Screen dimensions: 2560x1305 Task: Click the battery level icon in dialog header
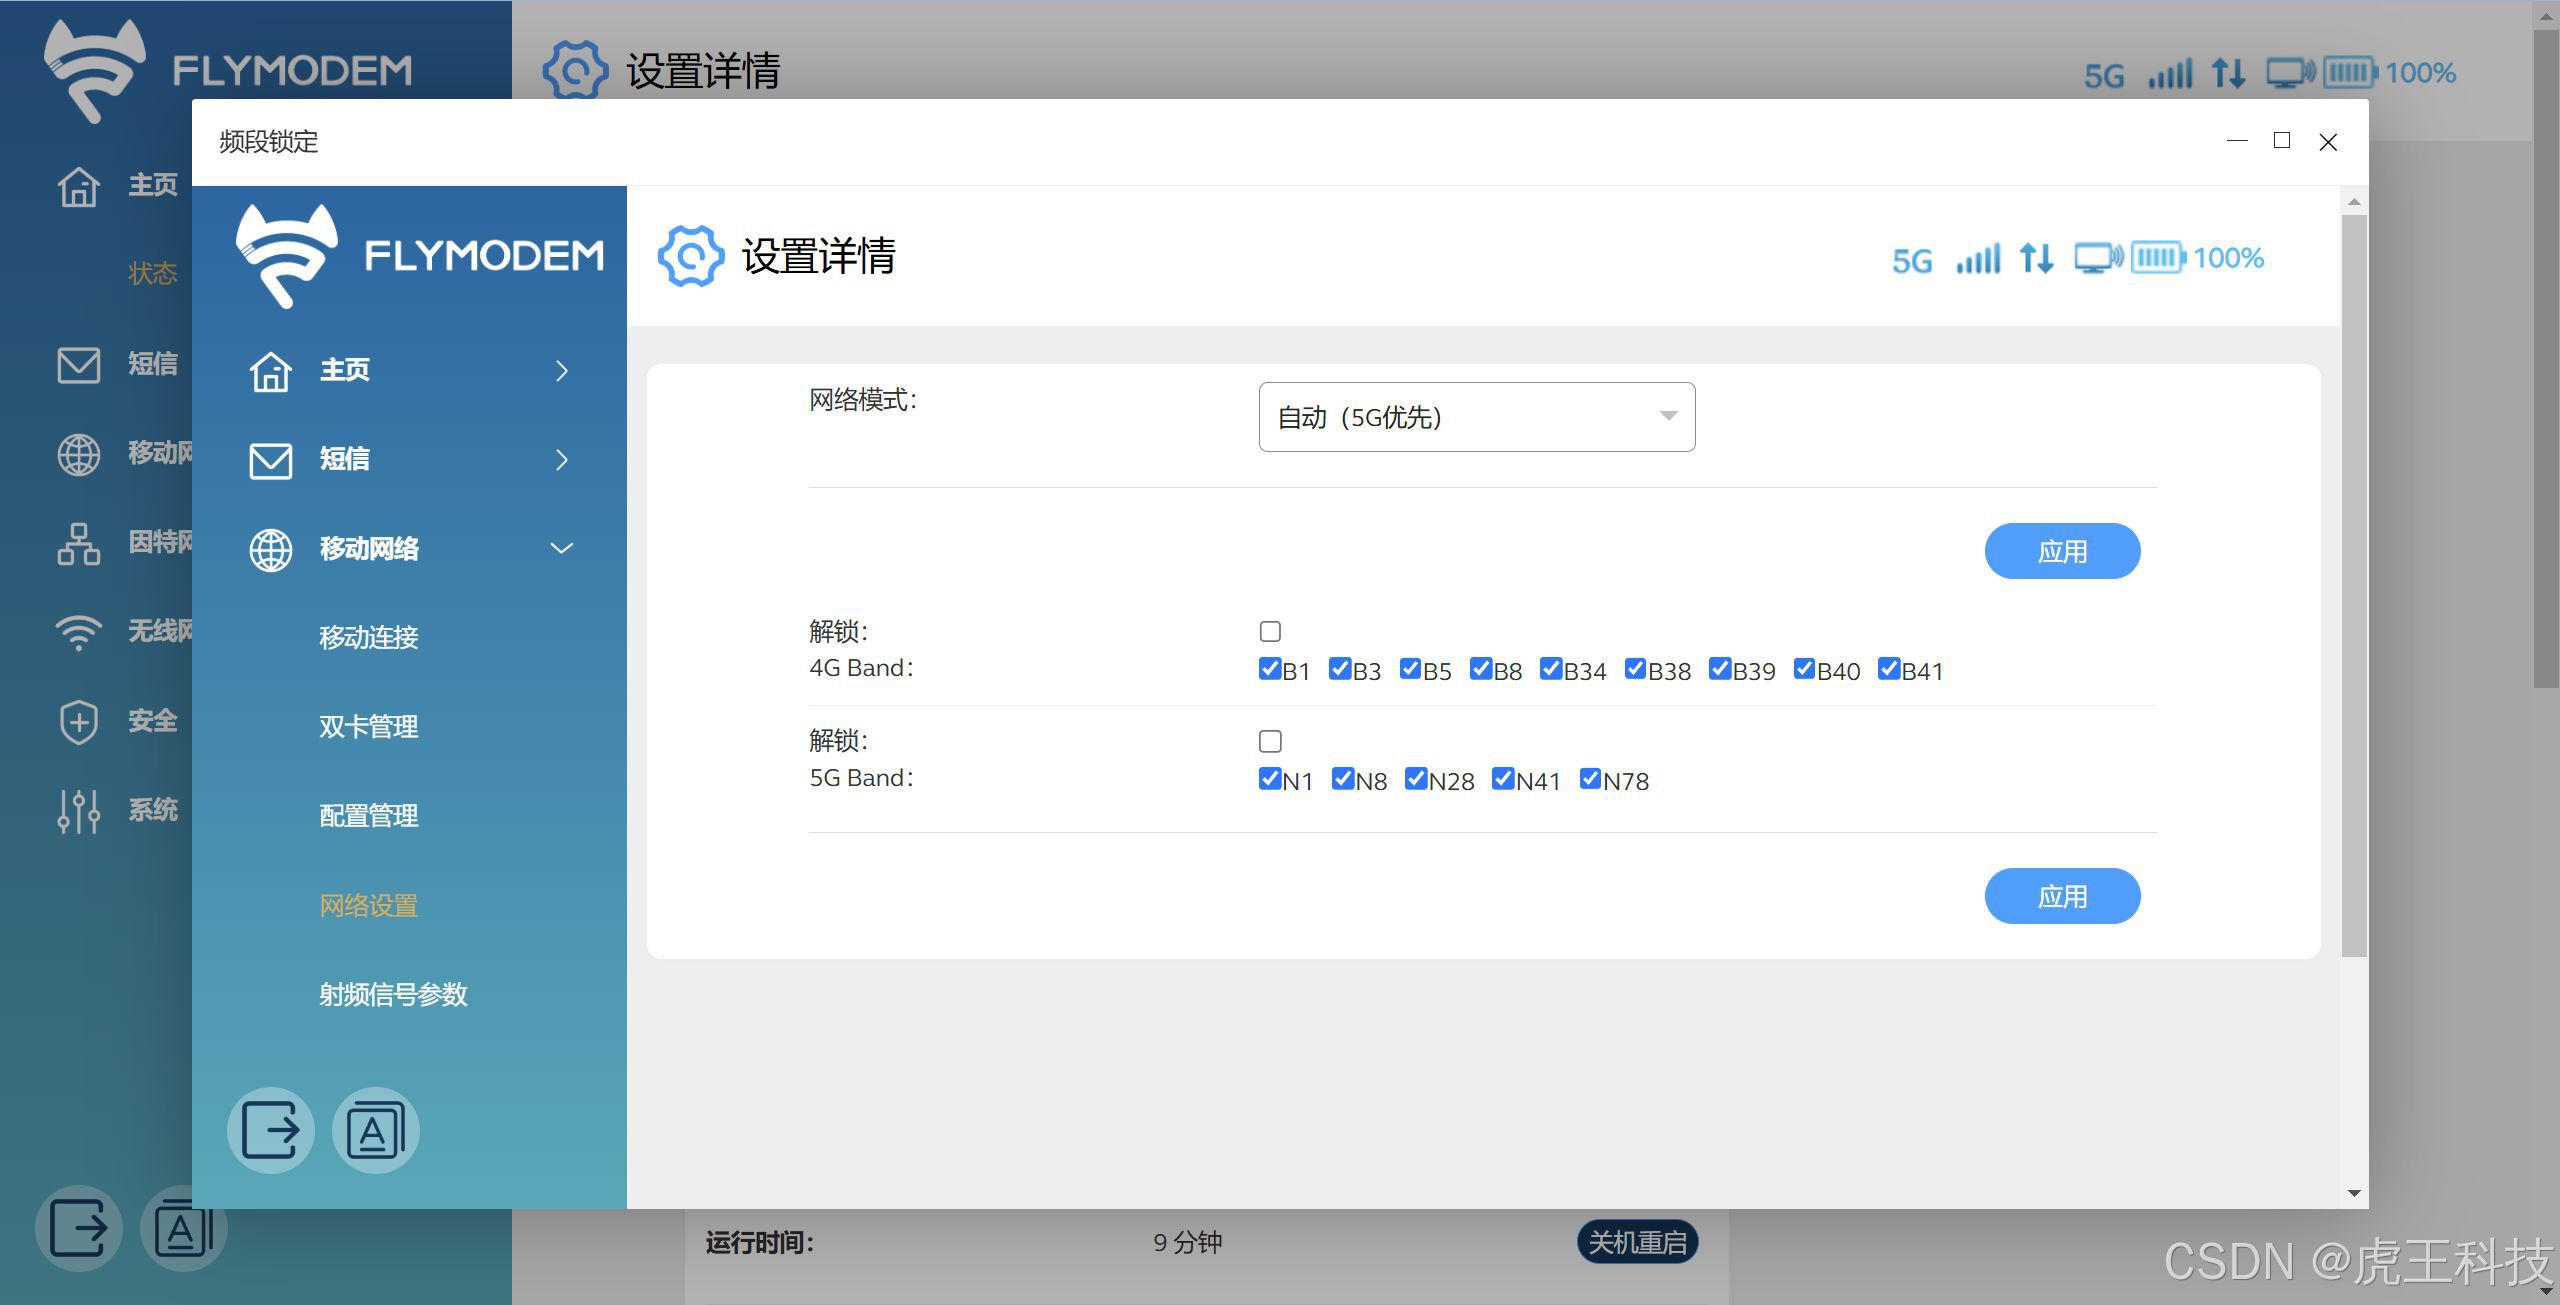(2157, 258)
